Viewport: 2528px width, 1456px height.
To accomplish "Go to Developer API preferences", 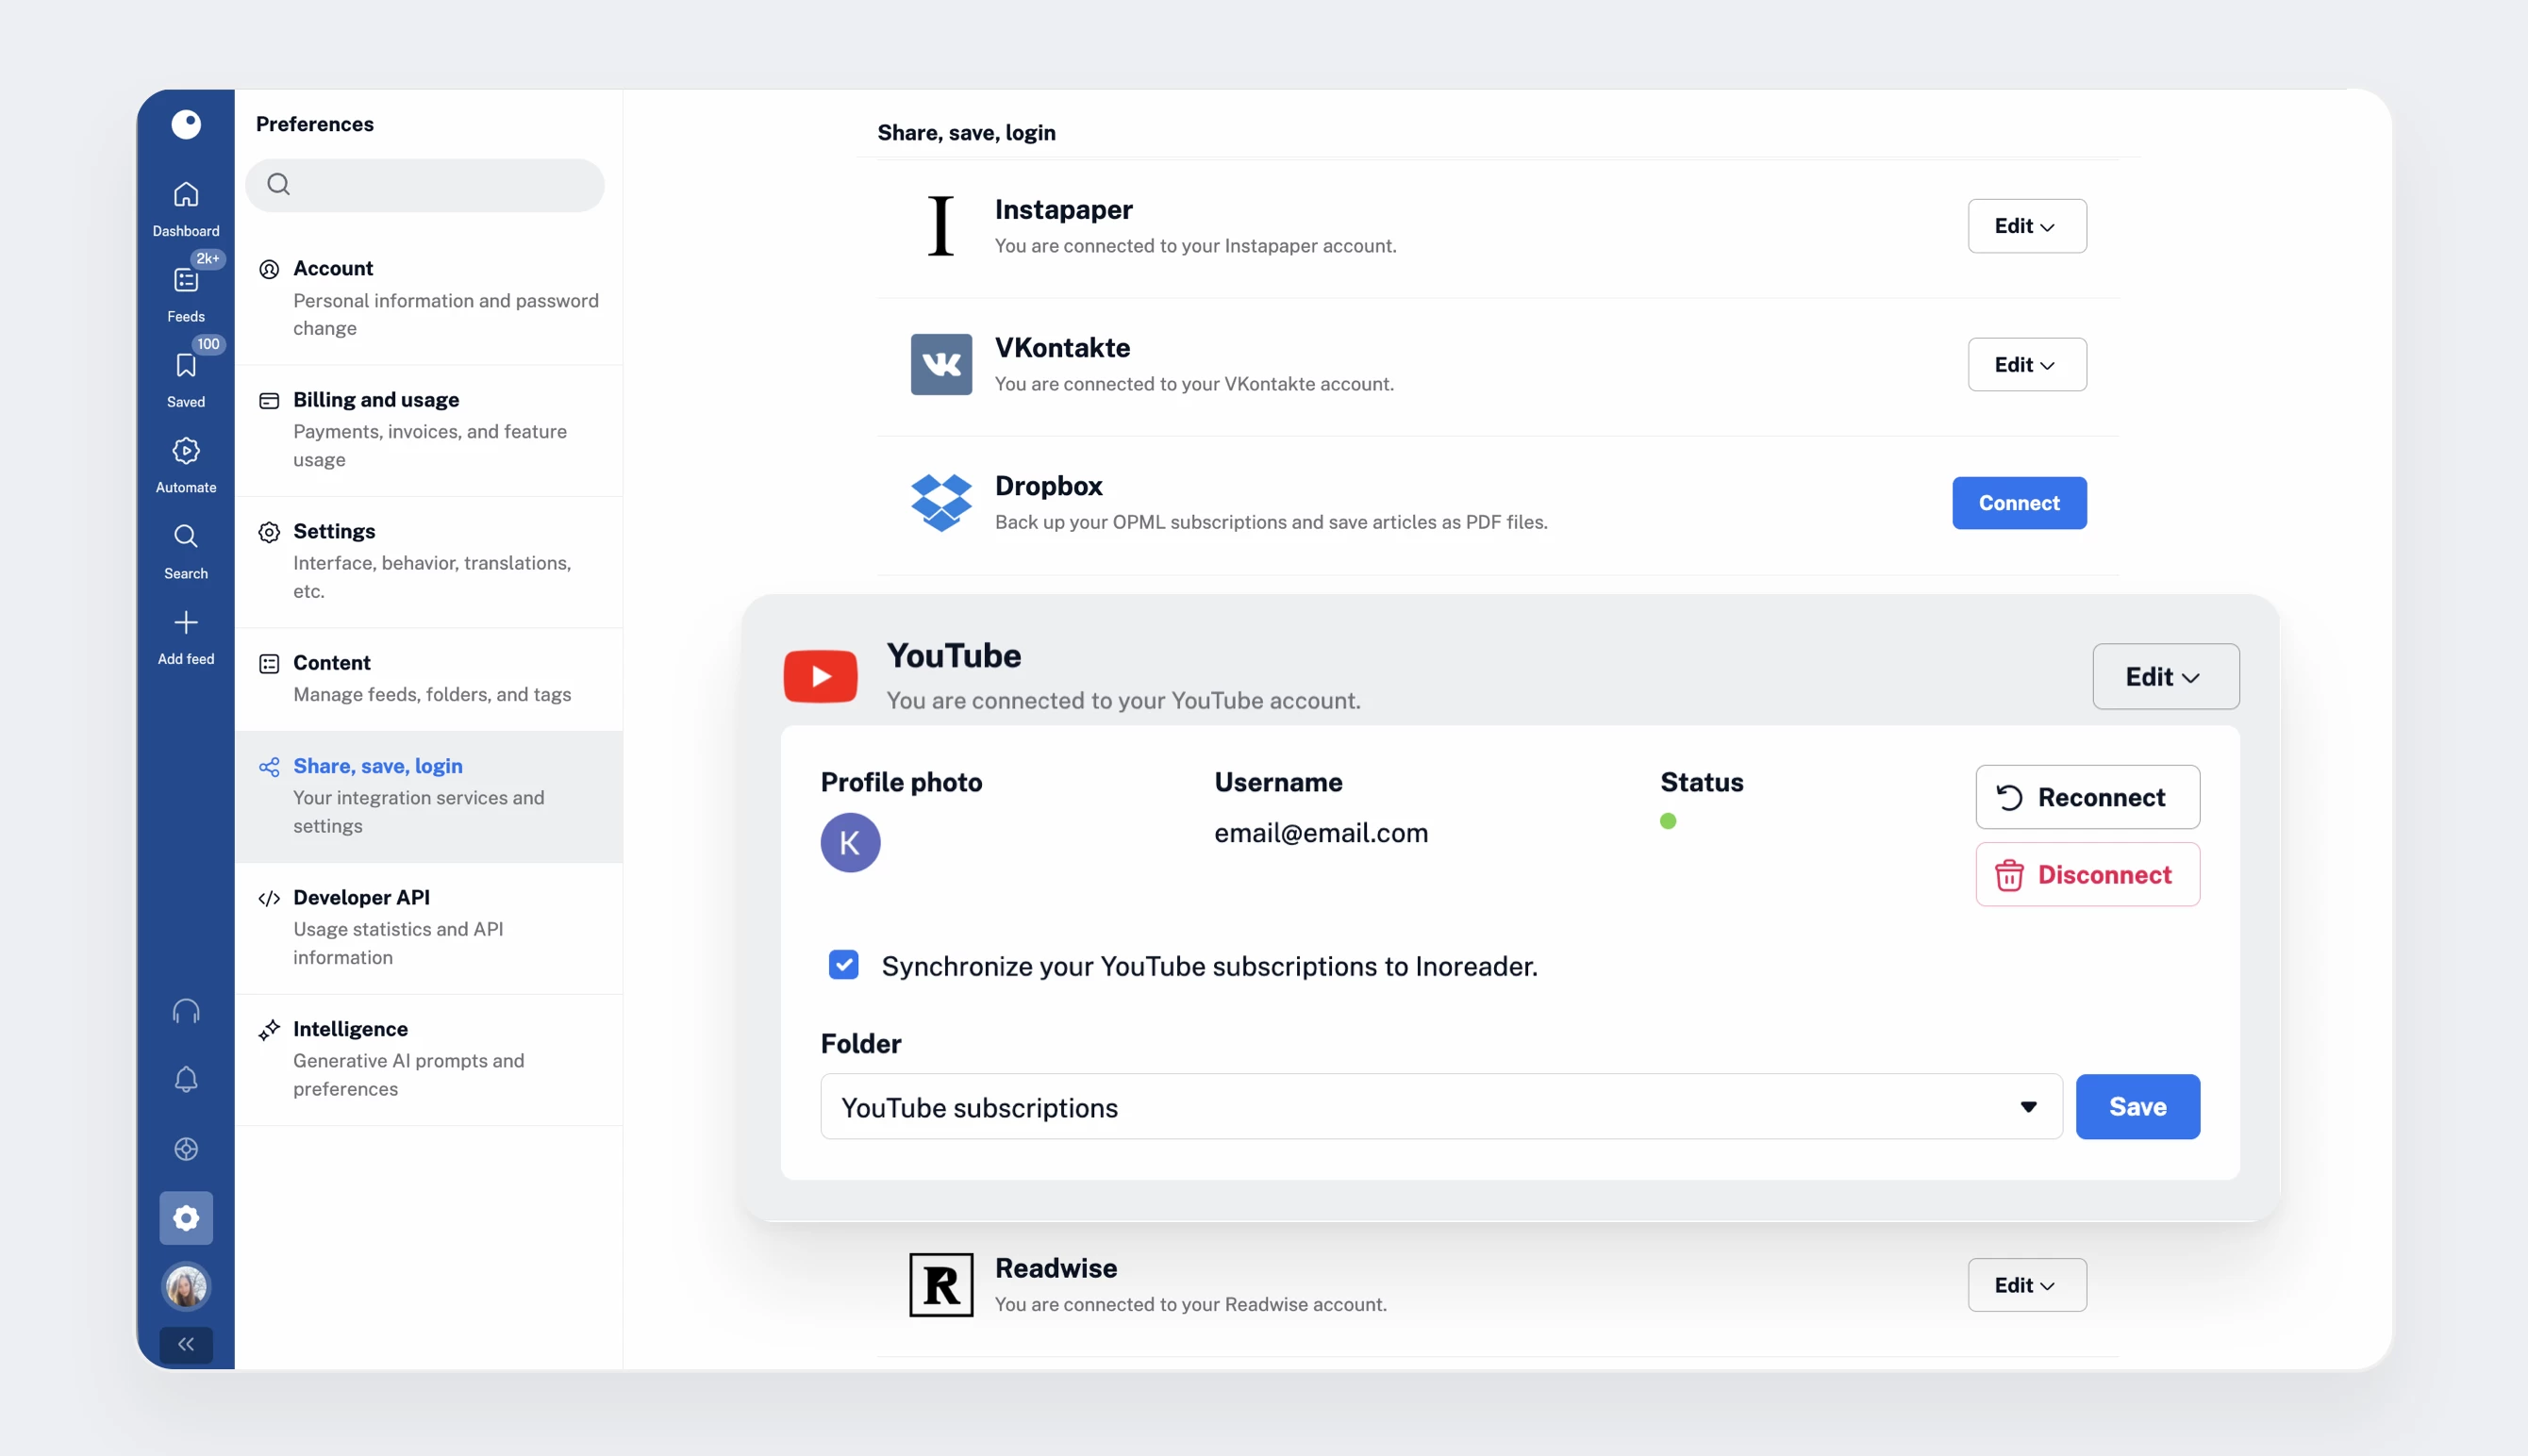I will 361,898.
